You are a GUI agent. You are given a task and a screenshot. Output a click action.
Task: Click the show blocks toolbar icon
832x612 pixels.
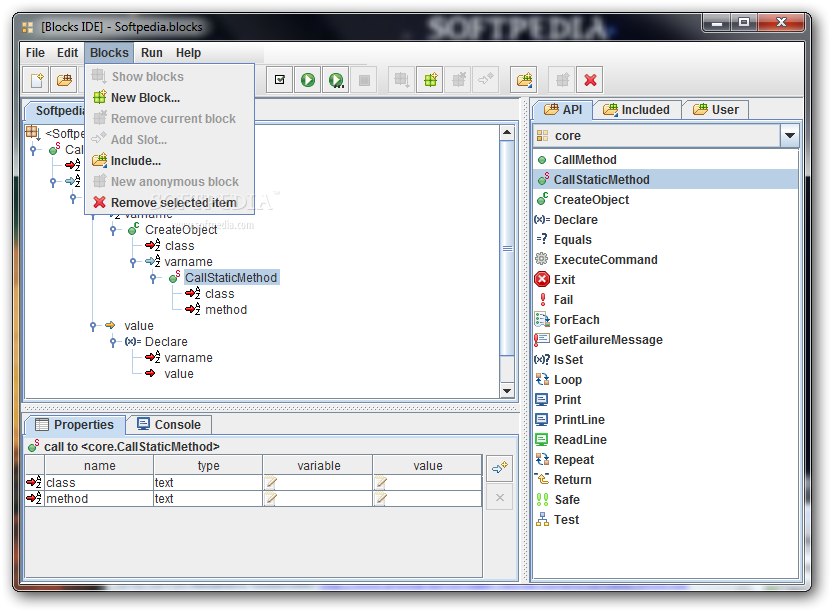(401, 80)
